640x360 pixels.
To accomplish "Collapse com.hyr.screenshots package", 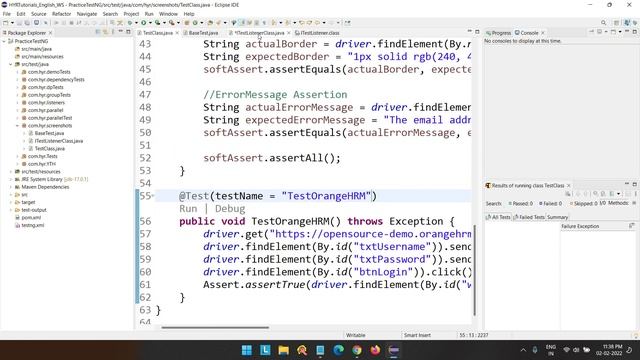I will pyautogui.click(x=18, y=126).
